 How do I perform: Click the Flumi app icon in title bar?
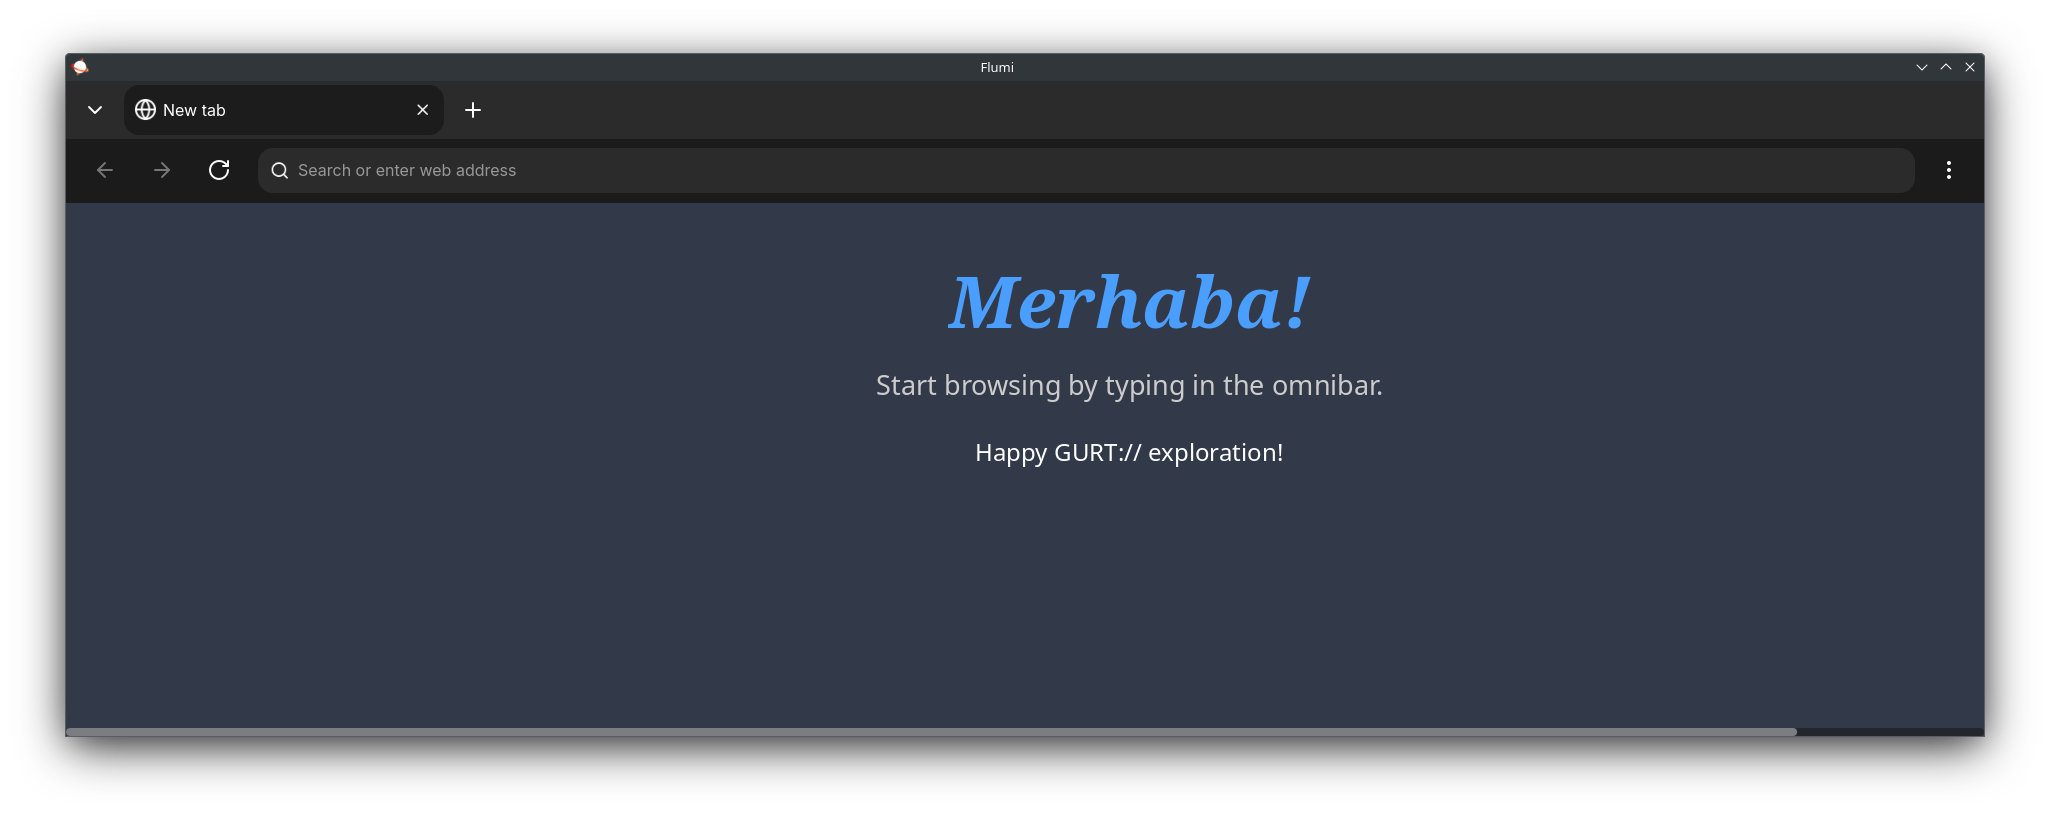click(80, 67)
